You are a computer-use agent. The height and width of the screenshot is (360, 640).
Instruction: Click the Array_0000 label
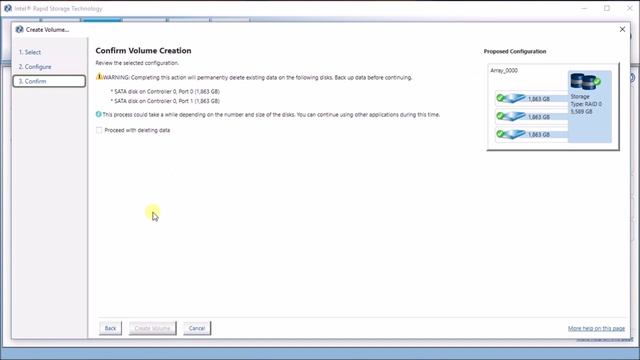coord(504,70)
